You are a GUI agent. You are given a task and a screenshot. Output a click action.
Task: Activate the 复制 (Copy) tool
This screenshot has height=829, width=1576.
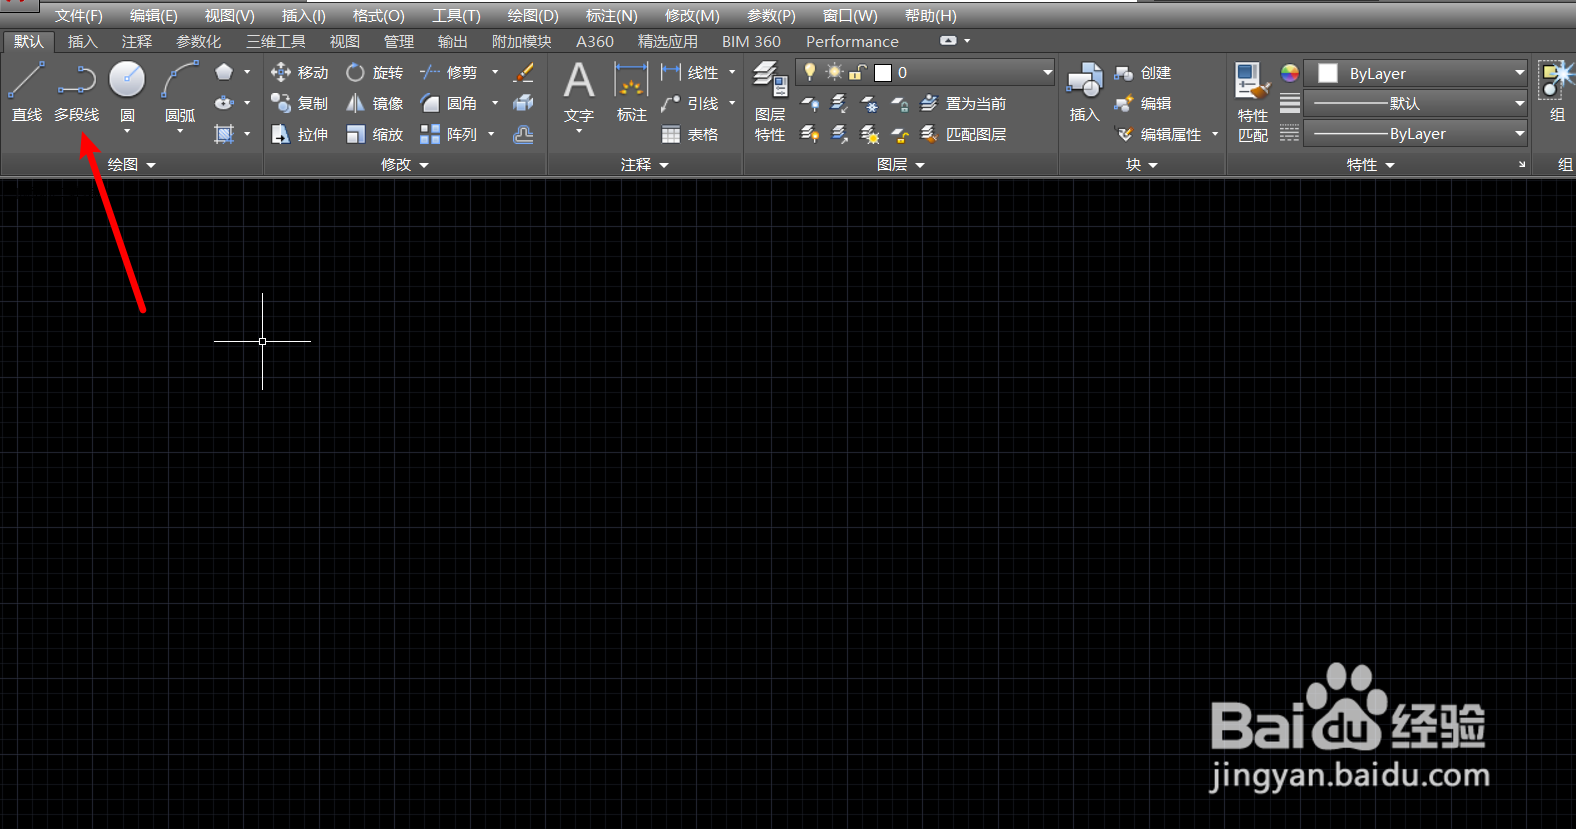click(x=299, y=103)
